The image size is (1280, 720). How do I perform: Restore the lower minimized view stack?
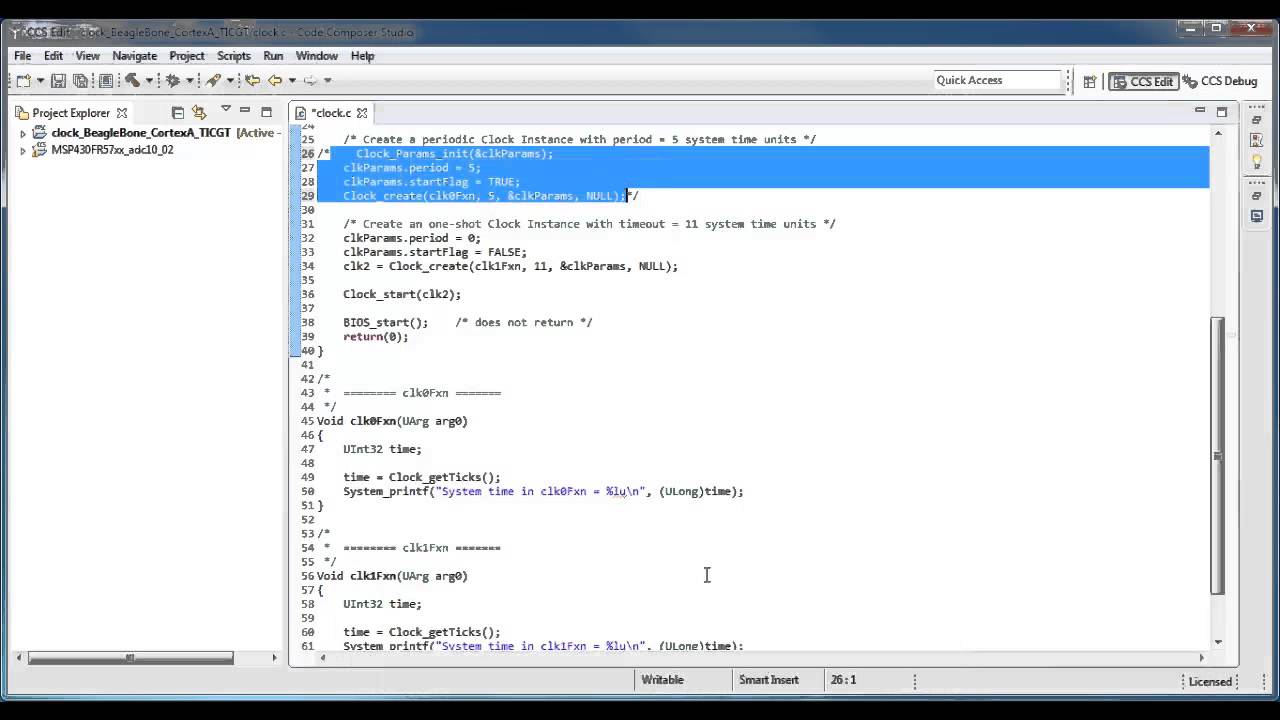tap(1257, 196)
